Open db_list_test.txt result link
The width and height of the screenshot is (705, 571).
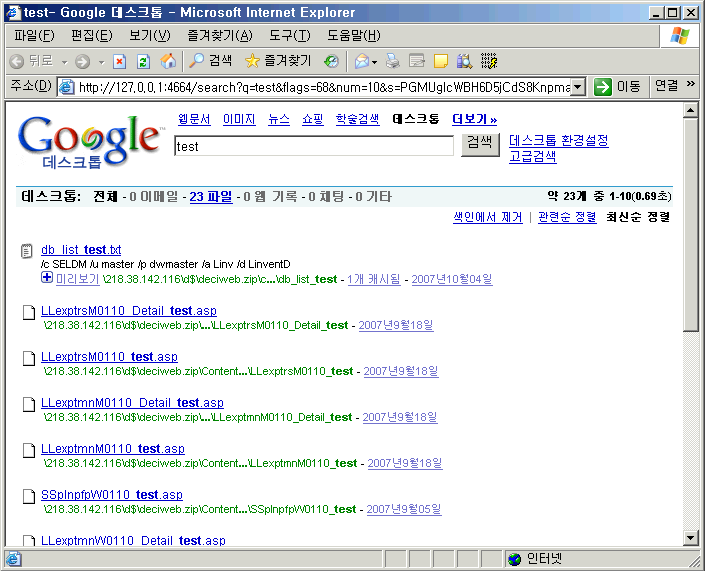click(x=81, y=250)
